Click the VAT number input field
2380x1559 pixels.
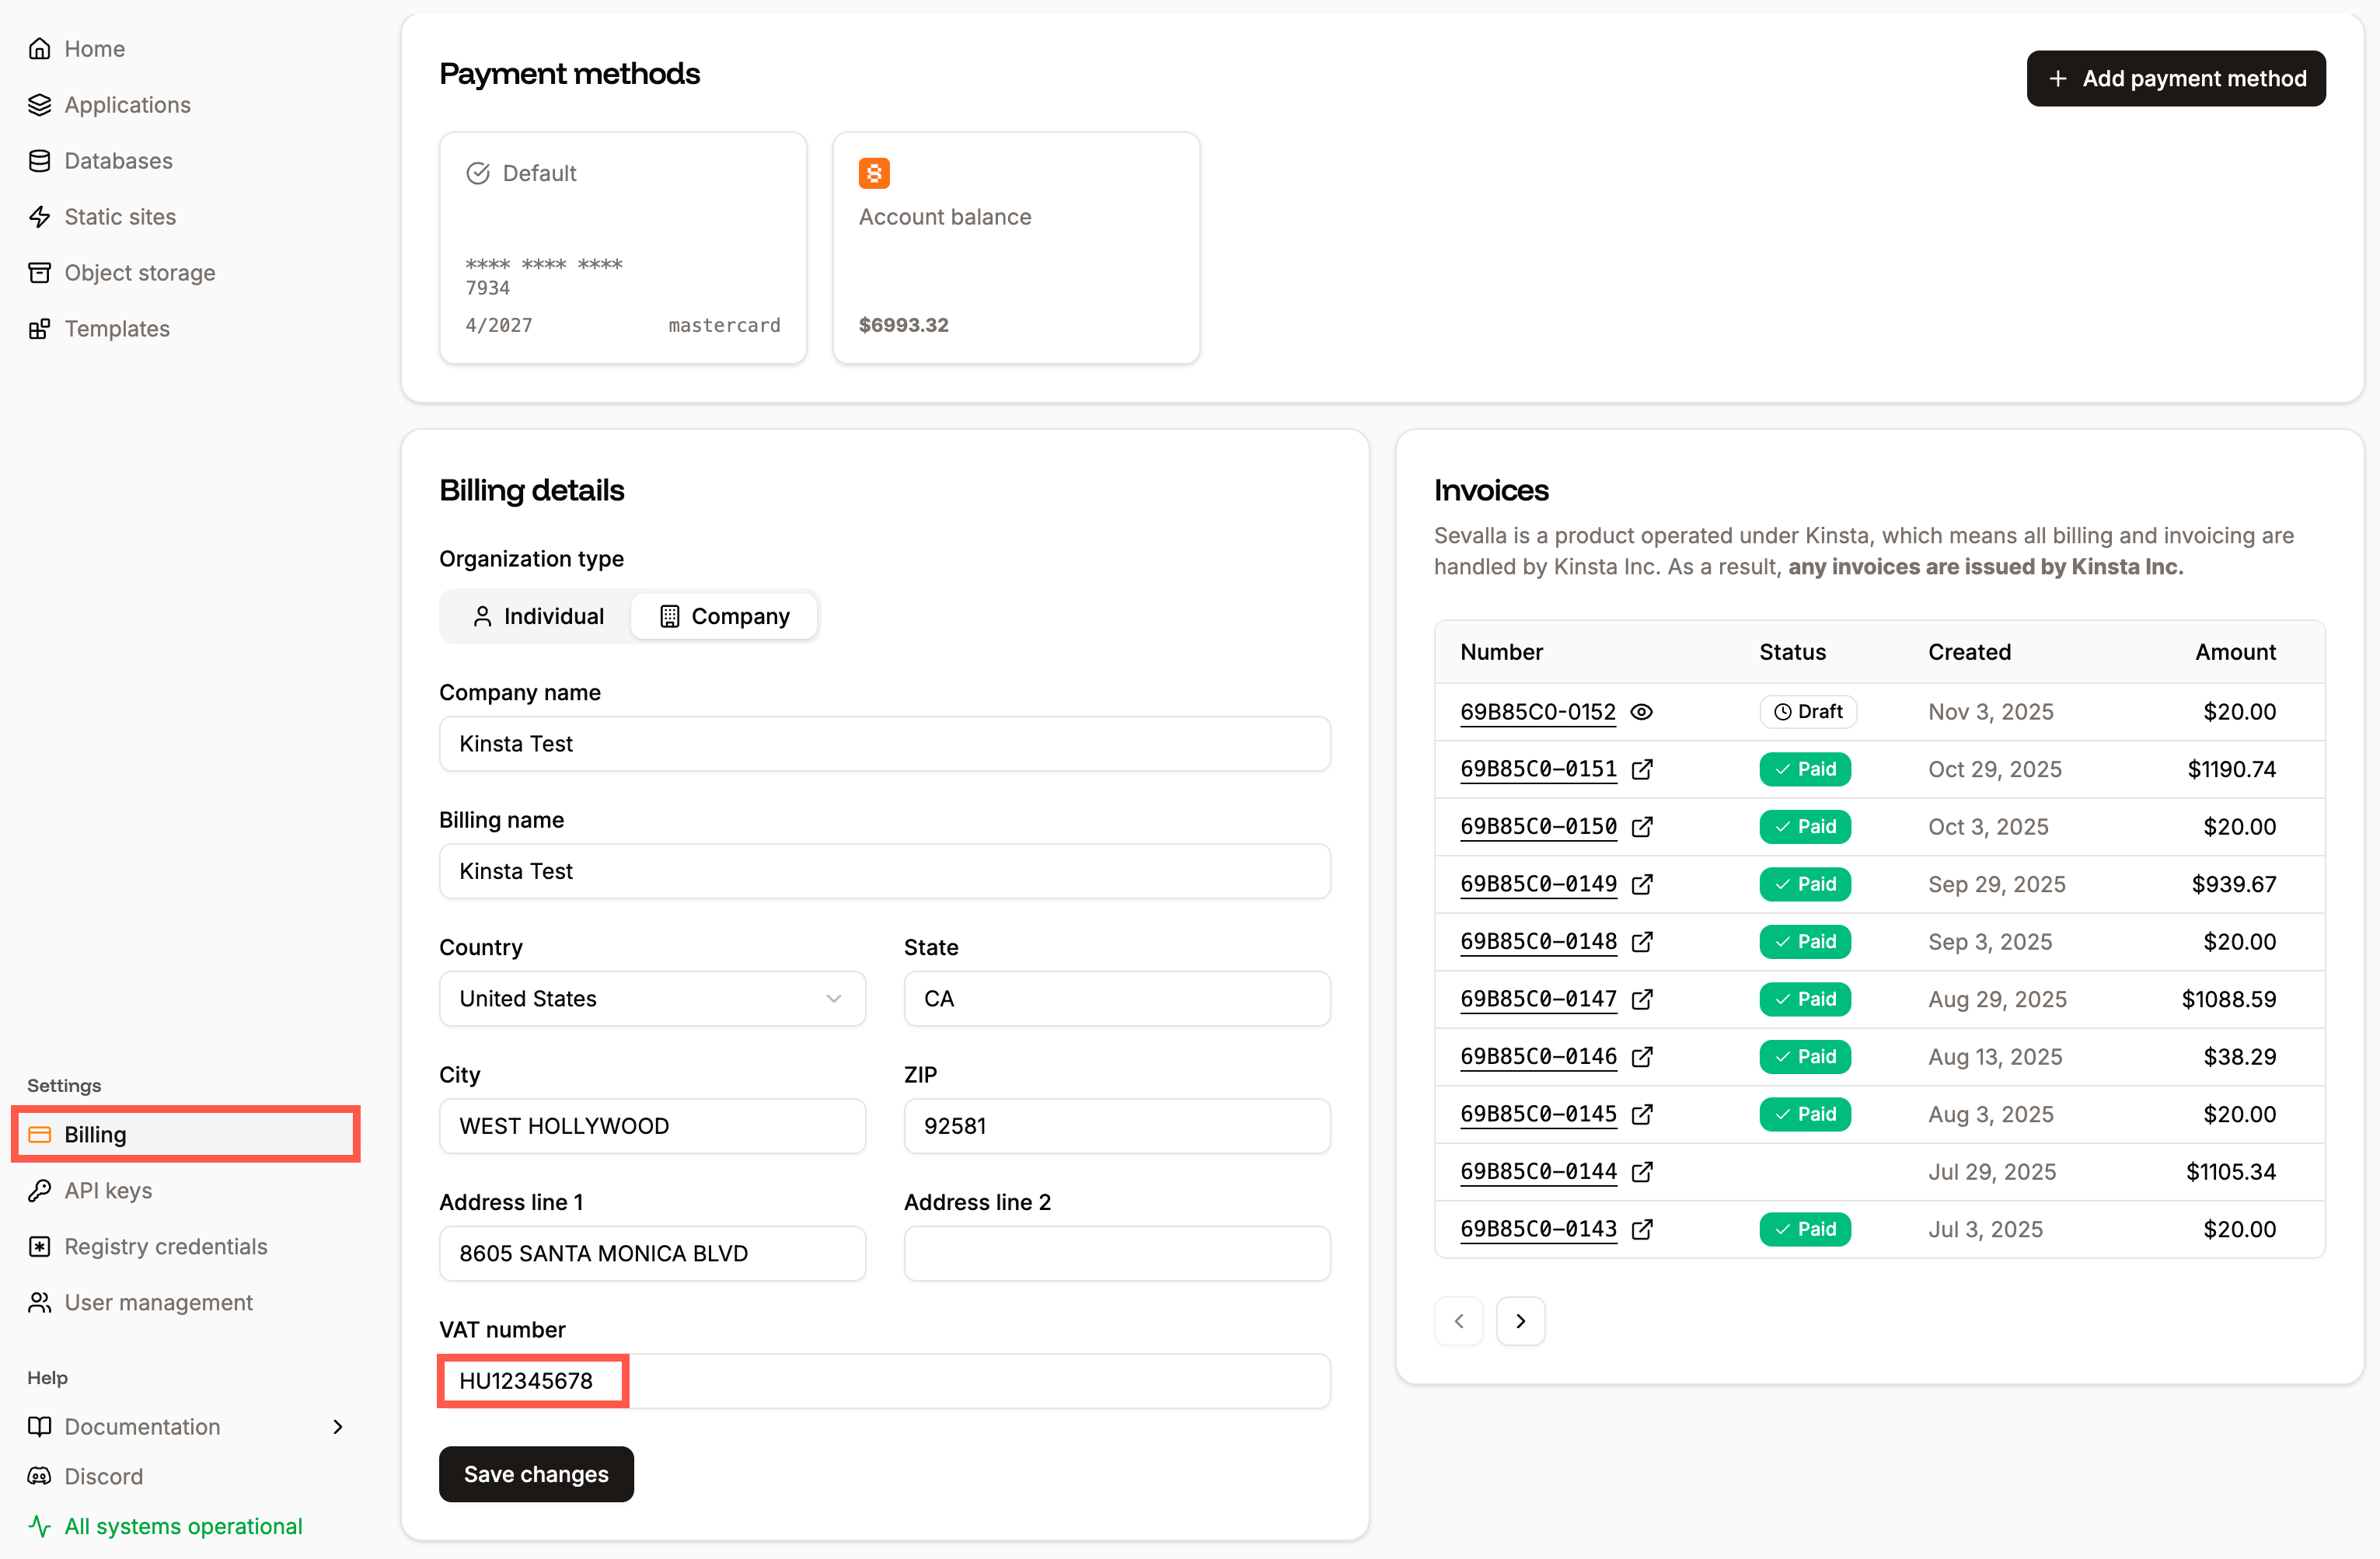(884, 1381)
